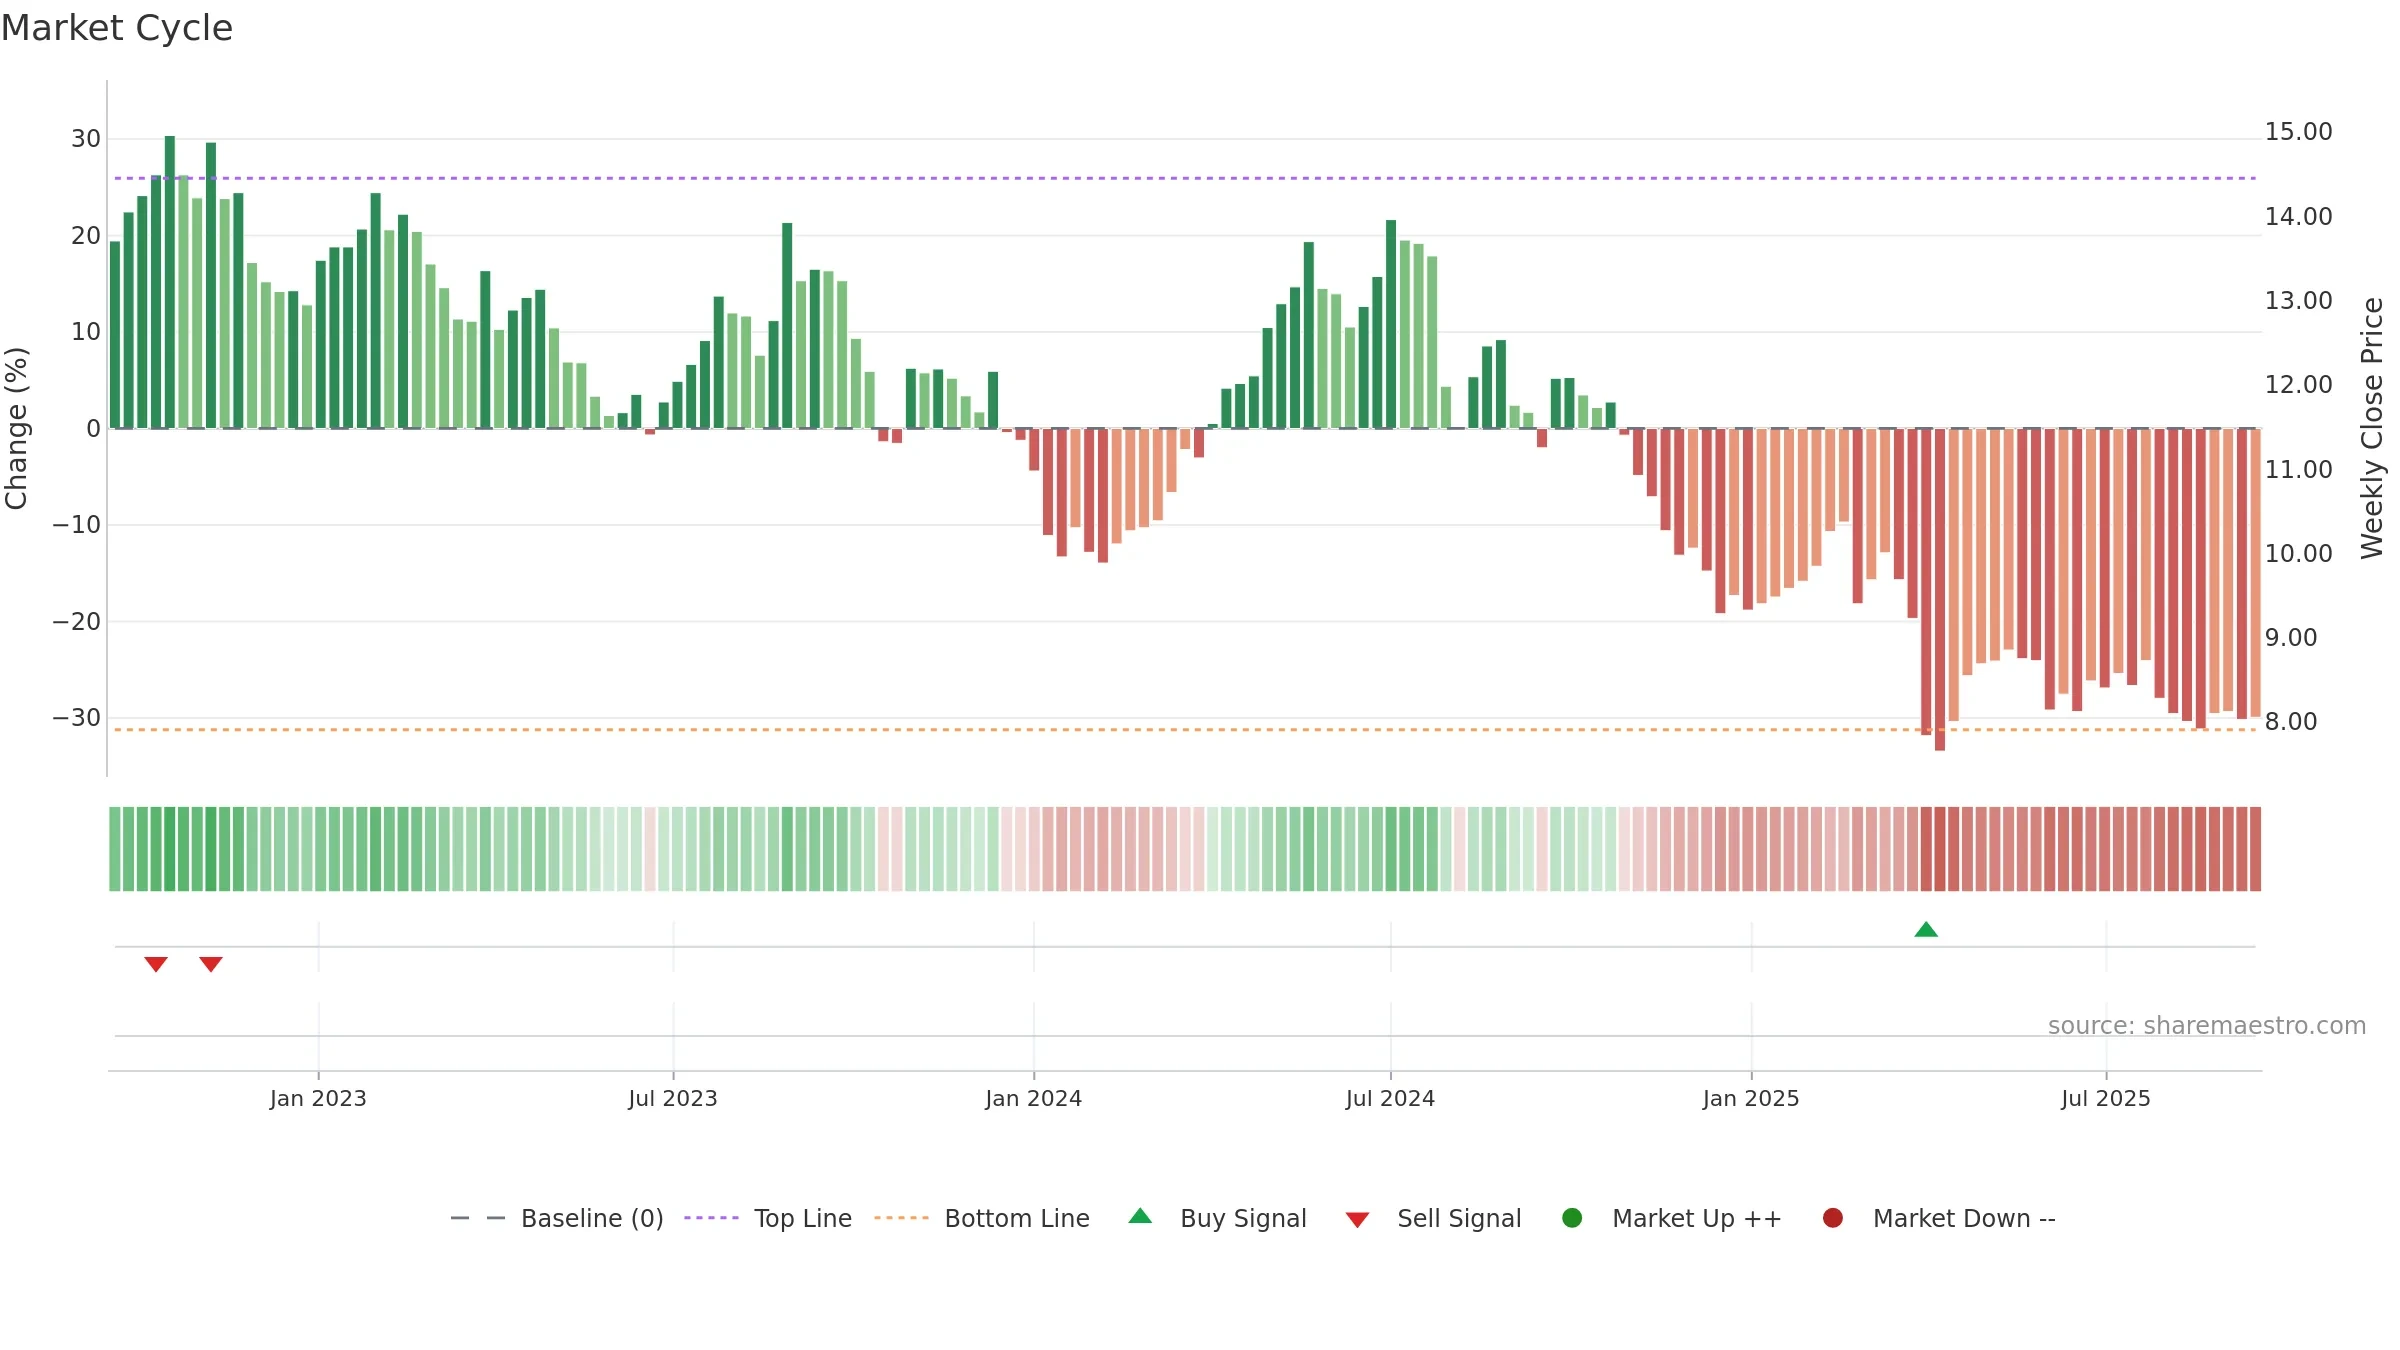2400x1350 pixels.
Task: Click the mid-2024 peak bar near 21 percent
Action: (1391, 324)
